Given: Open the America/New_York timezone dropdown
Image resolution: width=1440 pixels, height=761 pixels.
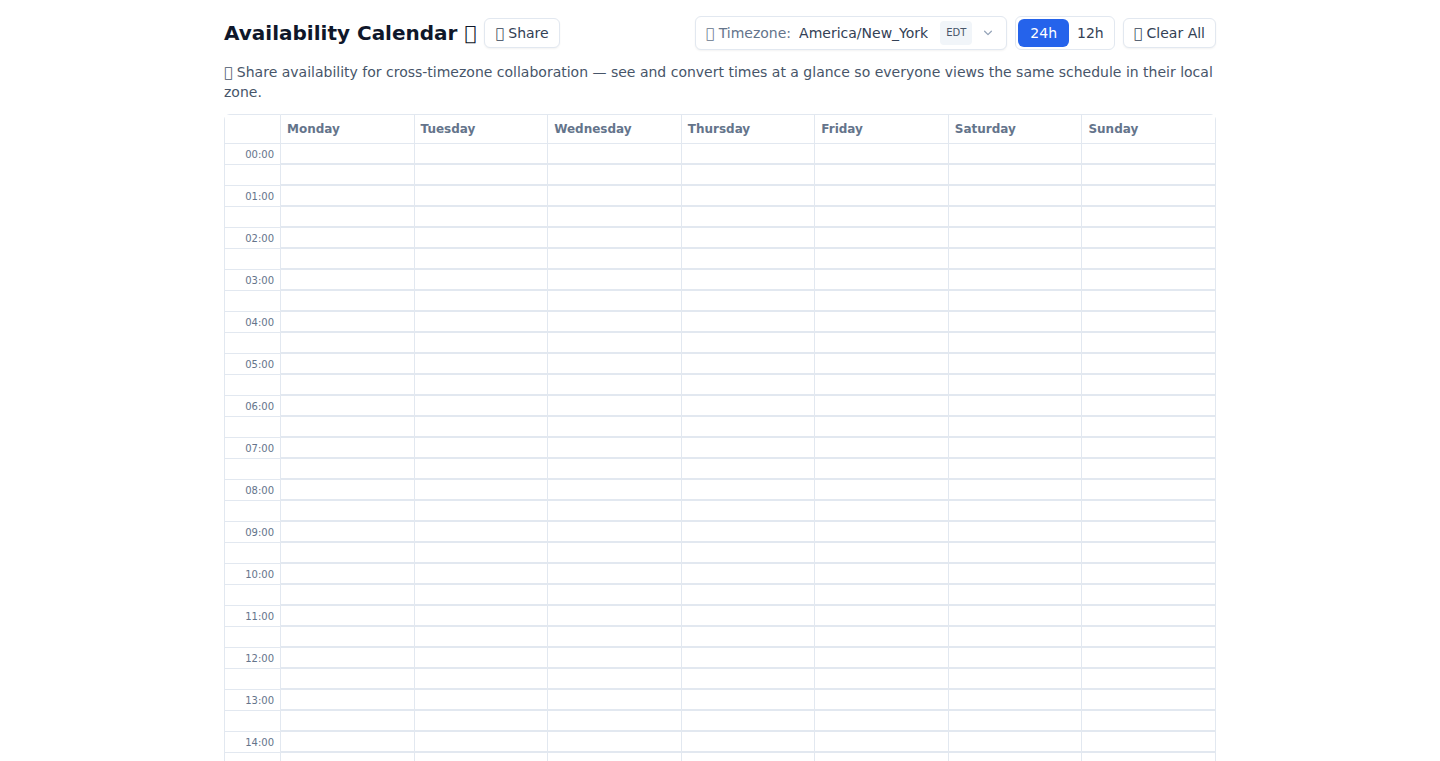Looking at the screenshot, I should point(851,33).
